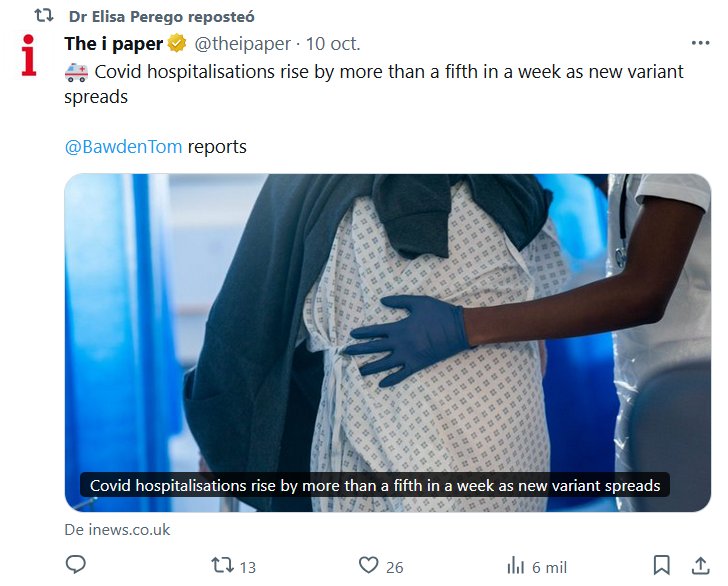Open The i paper profile name
The image size is (728, 586).
pyautogui.click(x=113, y=44)
